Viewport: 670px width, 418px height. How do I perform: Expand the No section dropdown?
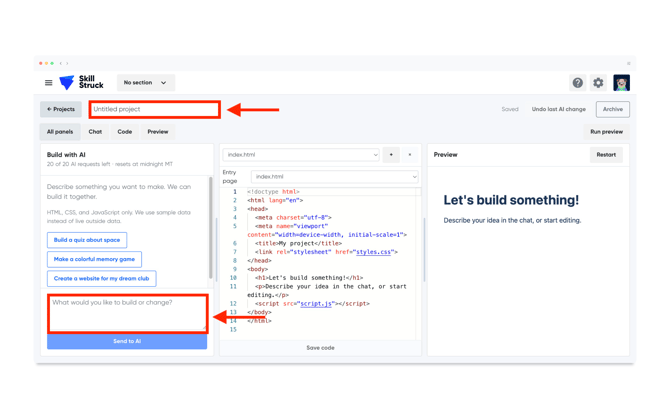point(146,82)
